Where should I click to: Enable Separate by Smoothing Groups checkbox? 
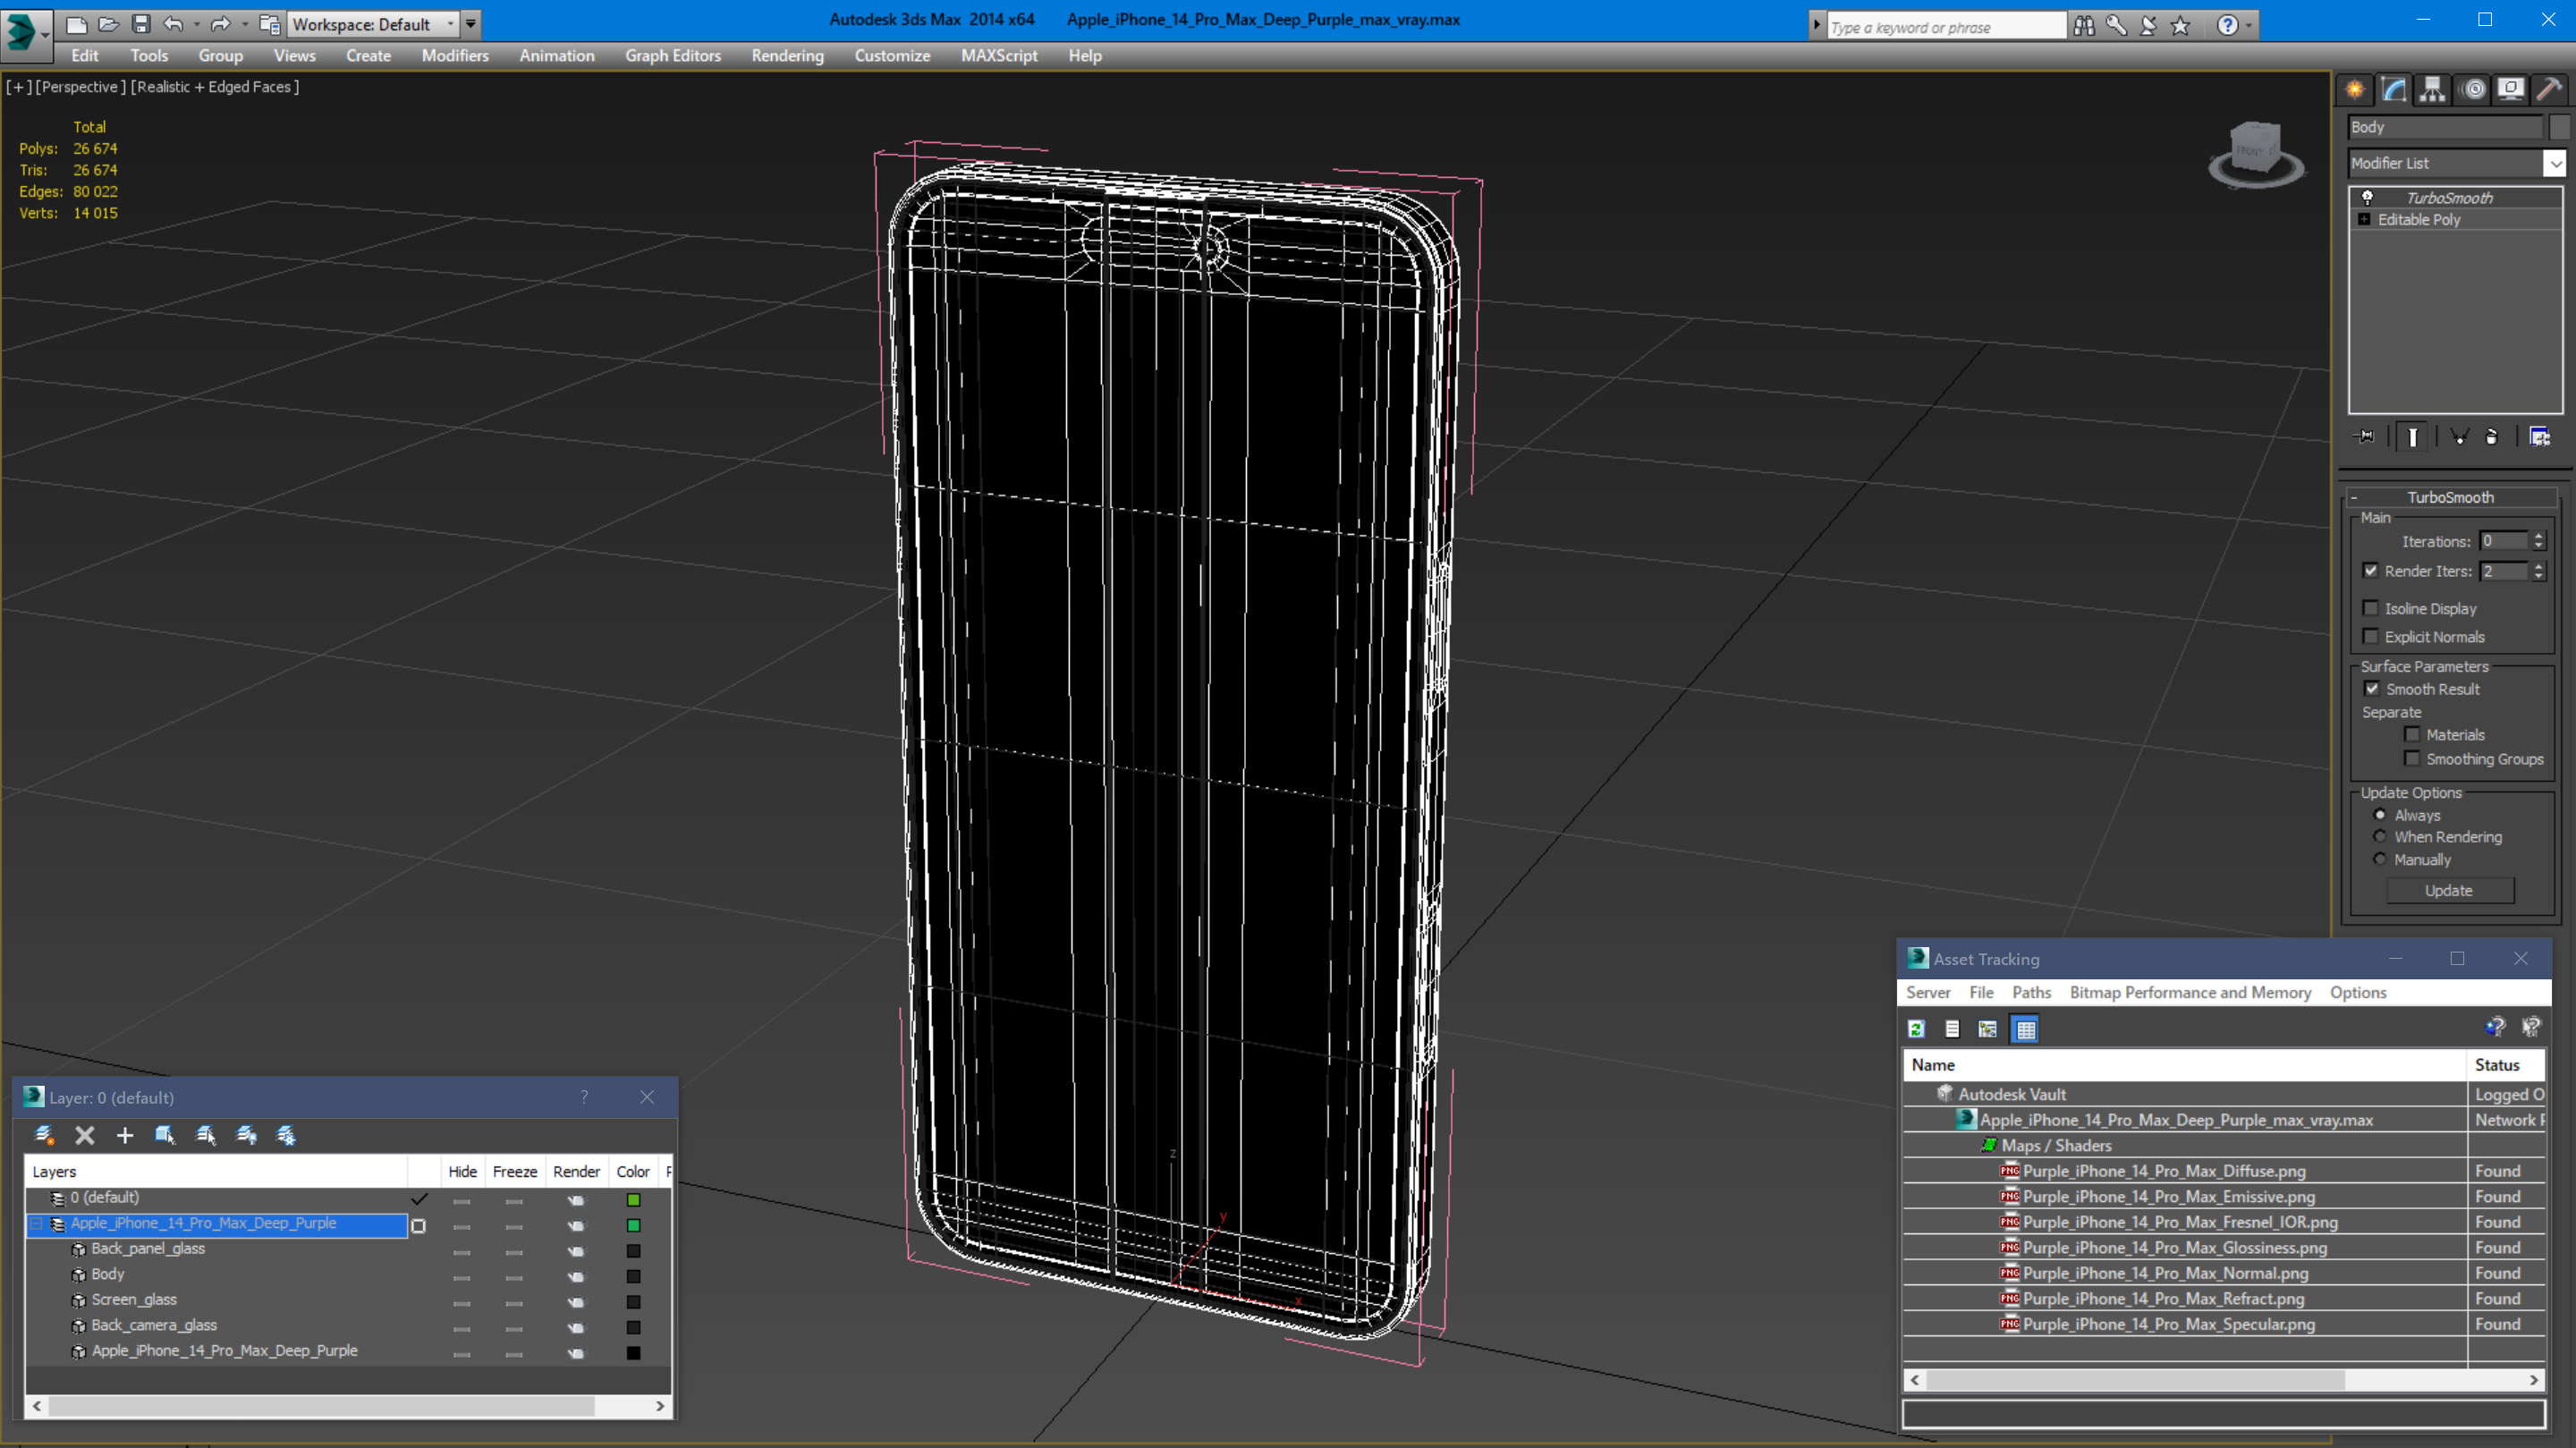click(2412, 759)
